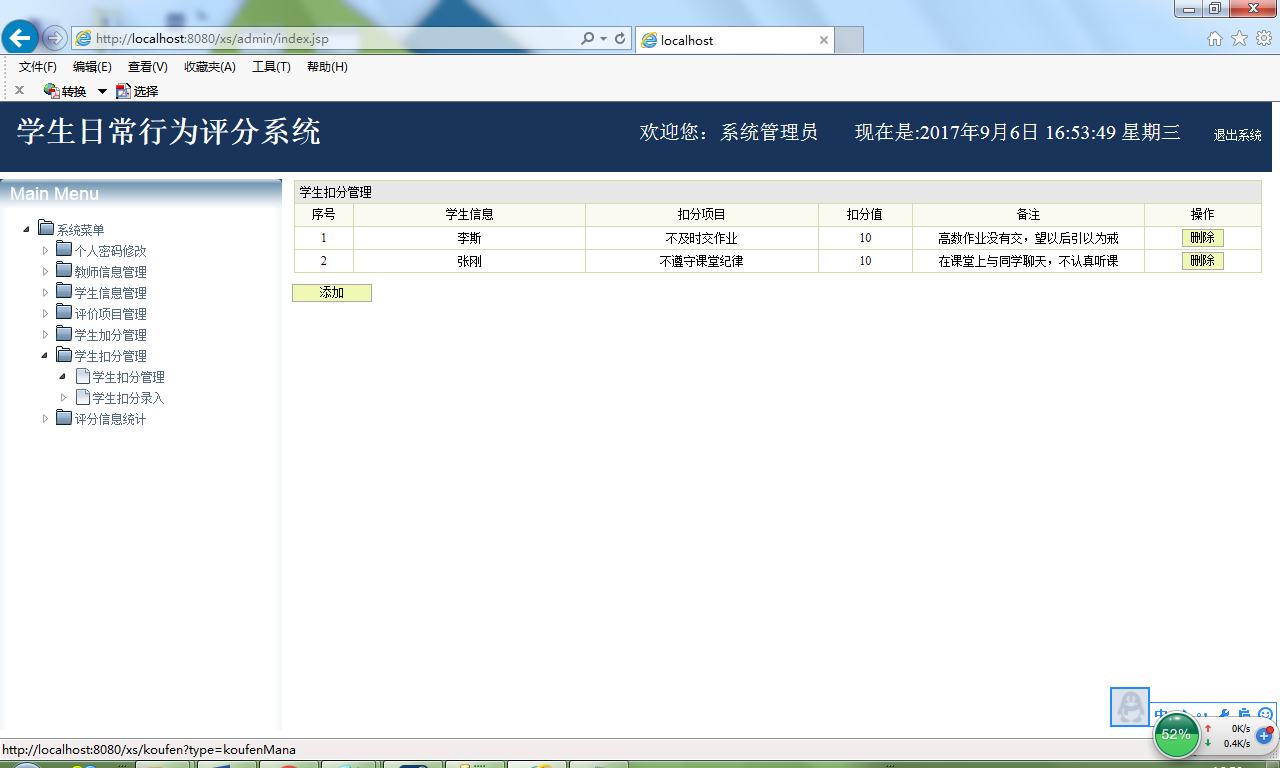Open 评价项目管理 tree item
The width and height of the screenshot is (1280, 768).
tap(110, 314)
